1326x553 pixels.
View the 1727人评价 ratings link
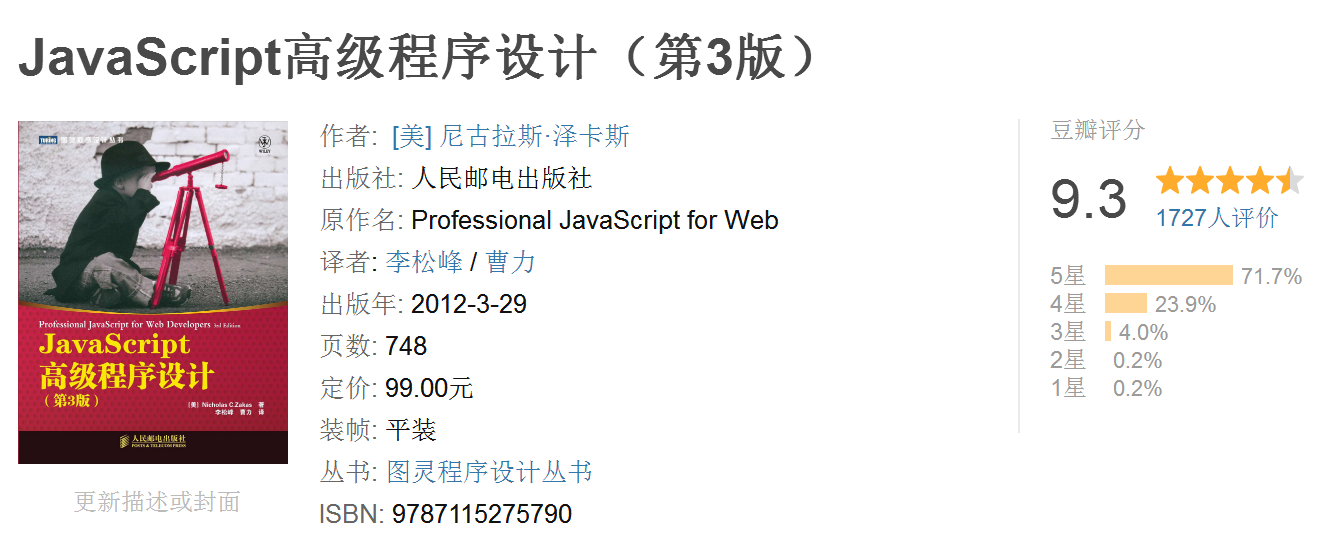[1216, 218]
